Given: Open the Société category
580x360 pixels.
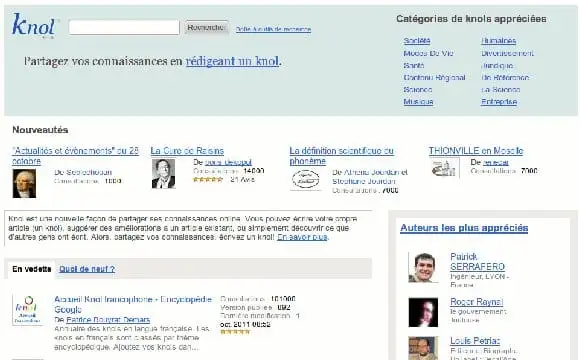Looking at the screenshot, I should tap(417, 41).
